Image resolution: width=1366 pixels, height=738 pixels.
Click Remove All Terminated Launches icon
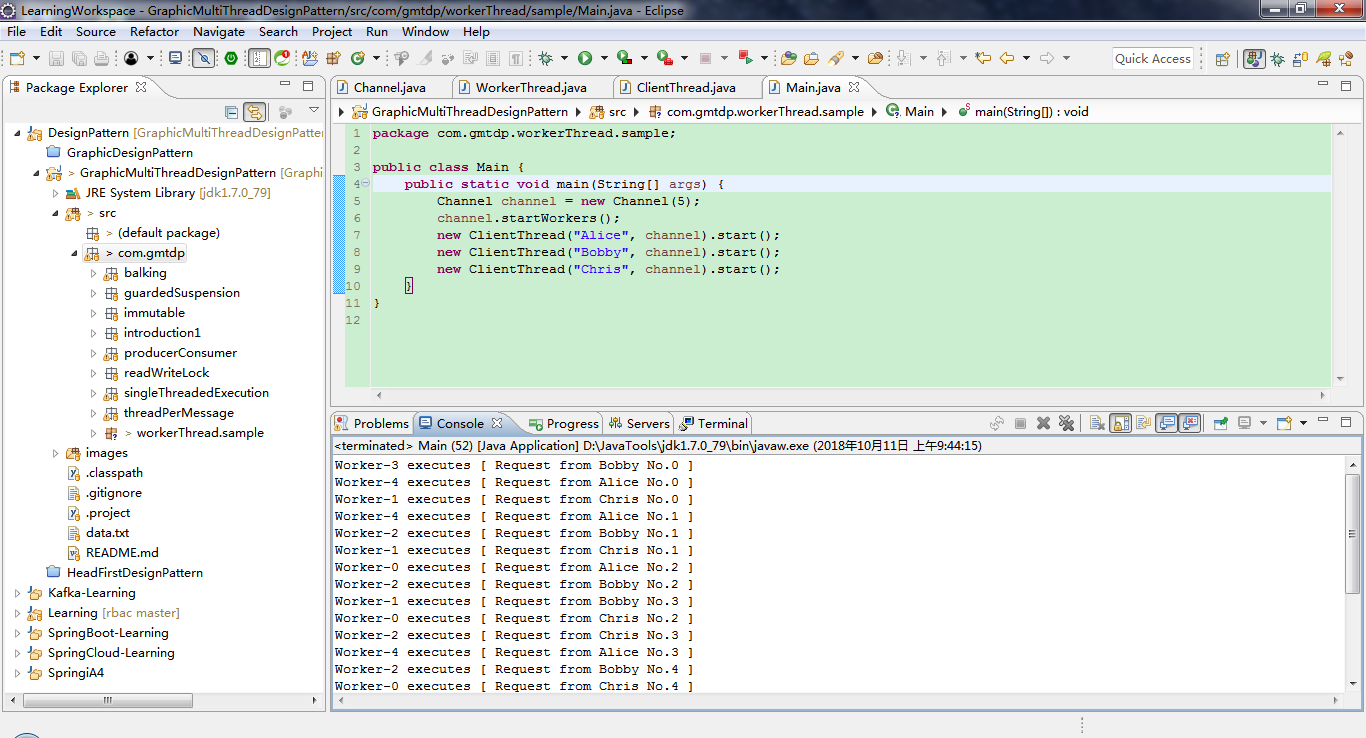coord(1067,423)
